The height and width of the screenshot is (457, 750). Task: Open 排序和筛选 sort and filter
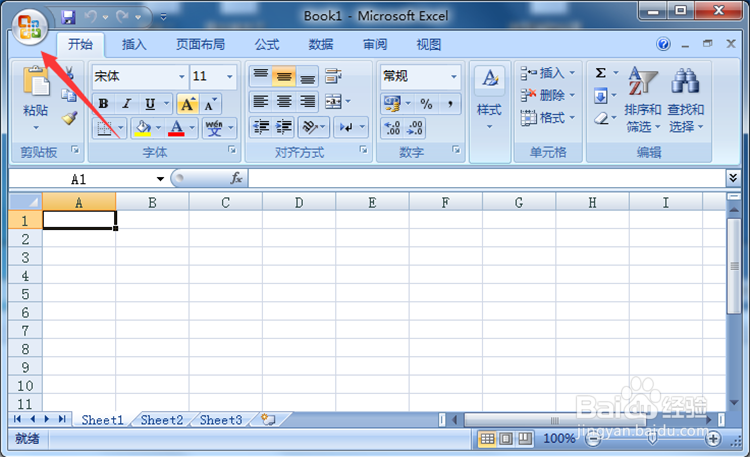coord(642,100)
